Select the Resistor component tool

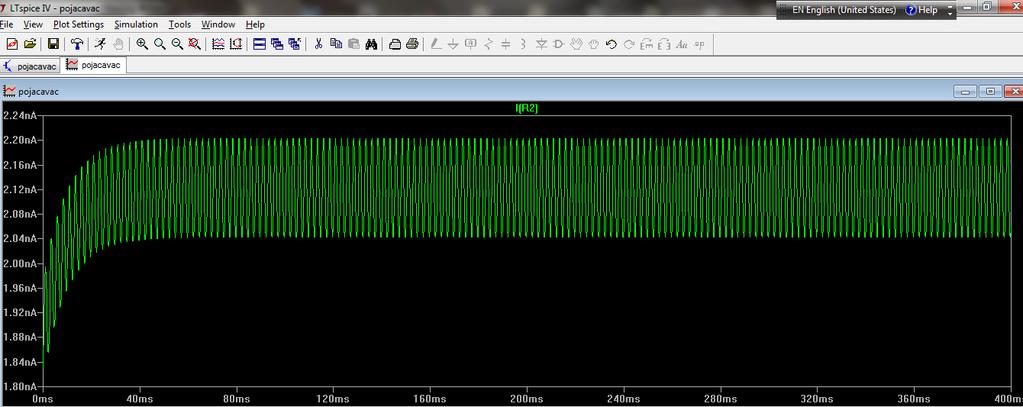(x=489, y=44)
